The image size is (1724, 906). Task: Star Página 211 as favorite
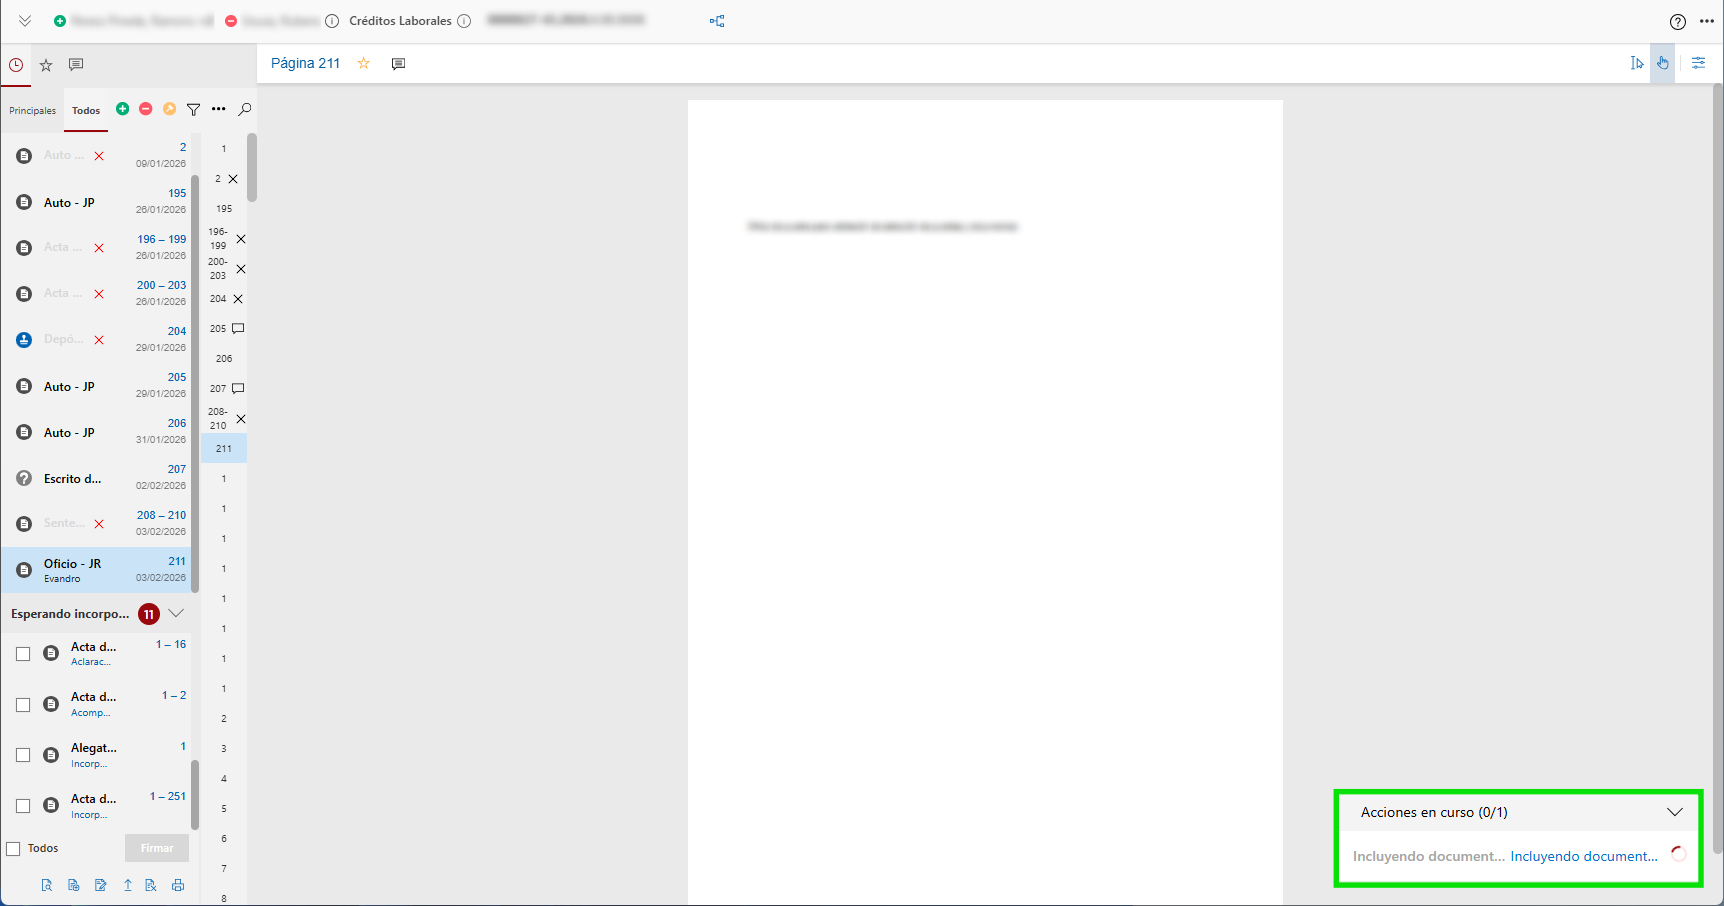click(x=364, y=63)
